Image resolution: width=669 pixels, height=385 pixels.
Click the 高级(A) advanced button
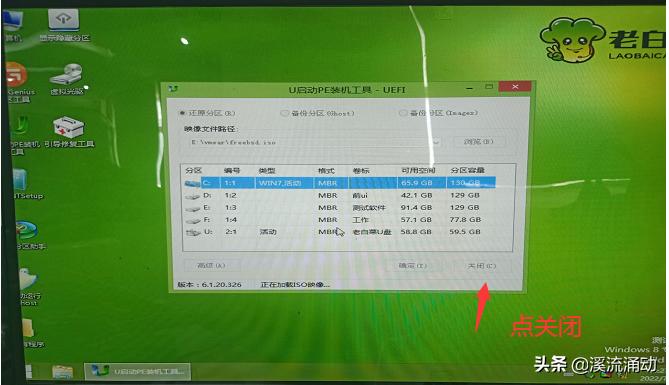click(211, 265)
